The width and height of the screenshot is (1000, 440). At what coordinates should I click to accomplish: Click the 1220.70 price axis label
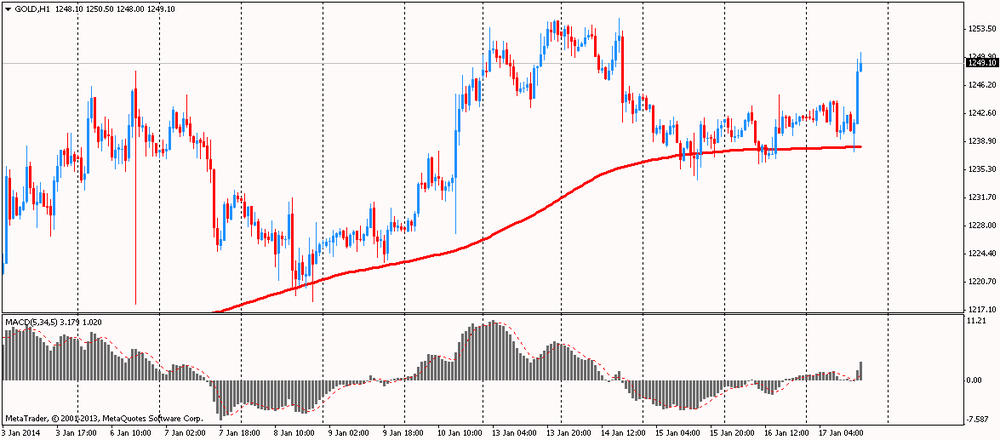tap(982, 281)
